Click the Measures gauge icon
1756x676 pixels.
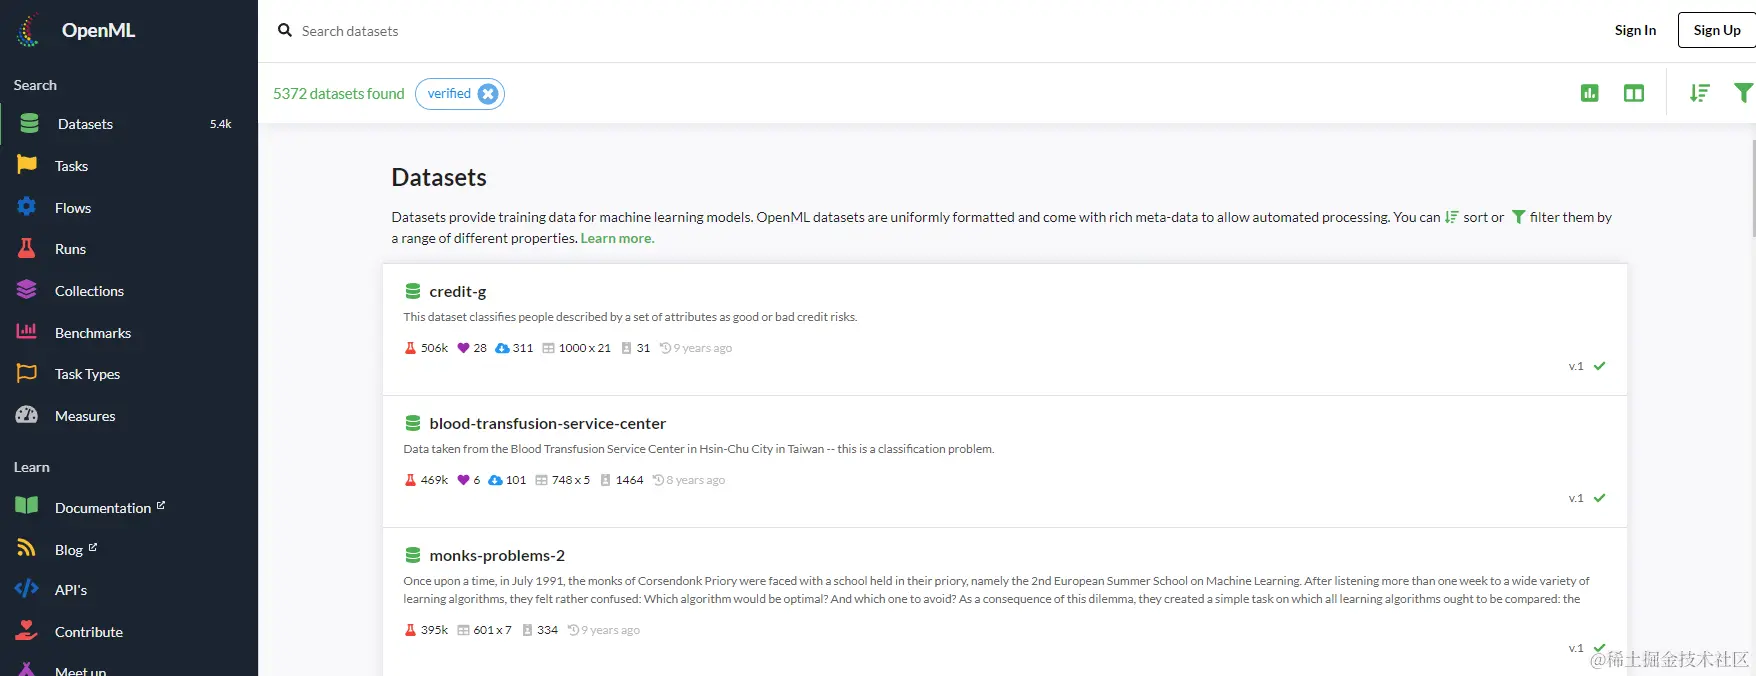(x=27, y=415)
